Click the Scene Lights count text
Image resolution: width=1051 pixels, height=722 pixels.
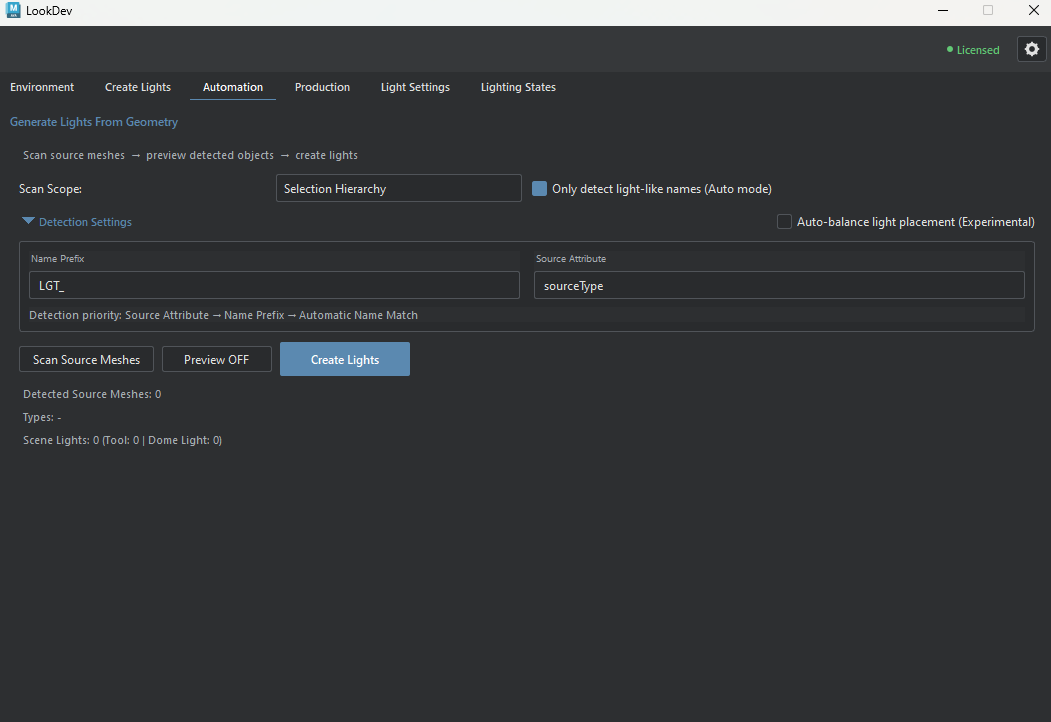[x=122, y=440]
